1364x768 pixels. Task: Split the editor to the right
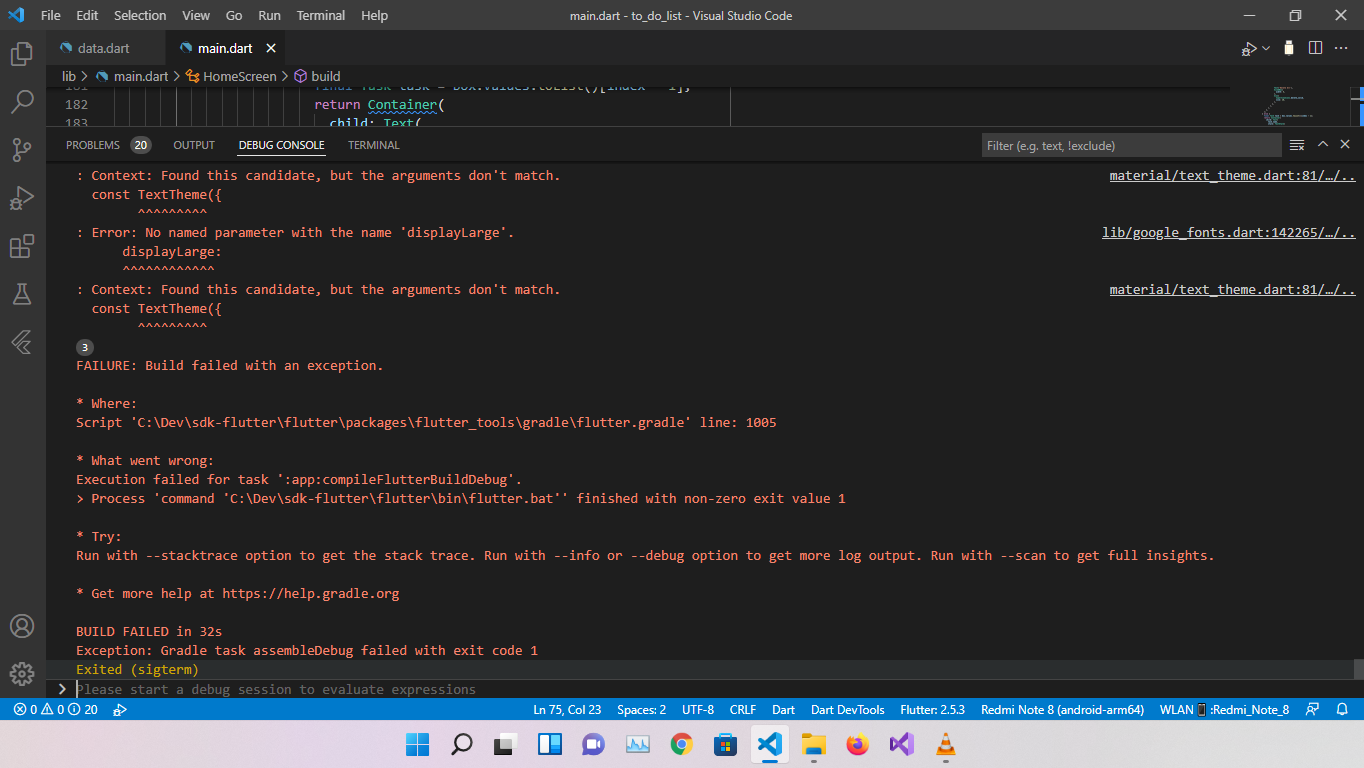coord(1315,48)
